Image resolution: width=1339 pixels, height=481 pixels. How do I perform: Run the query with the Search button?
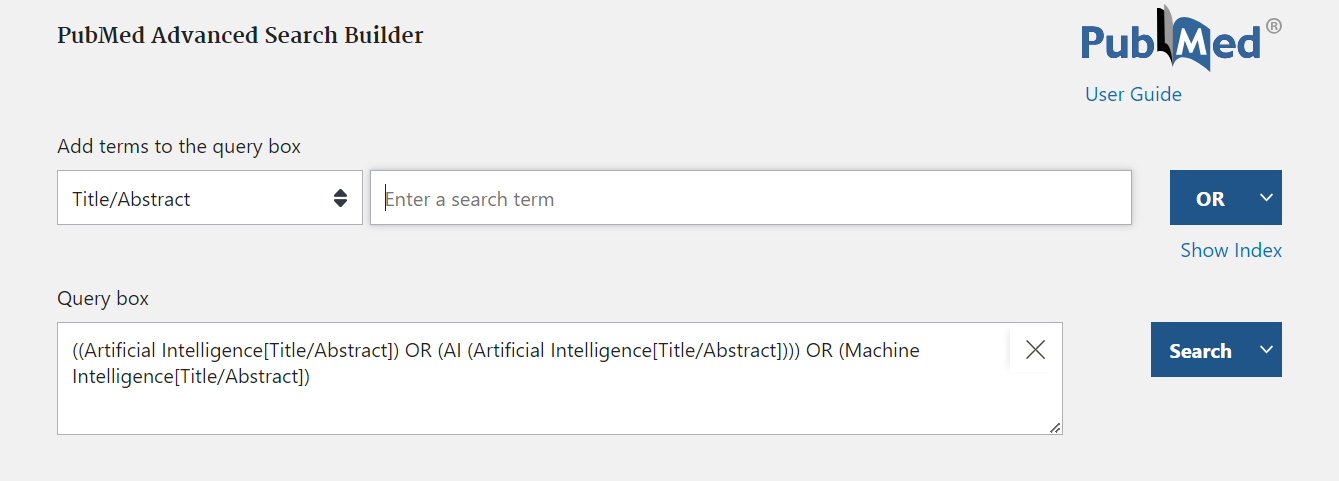point(1199,351)
